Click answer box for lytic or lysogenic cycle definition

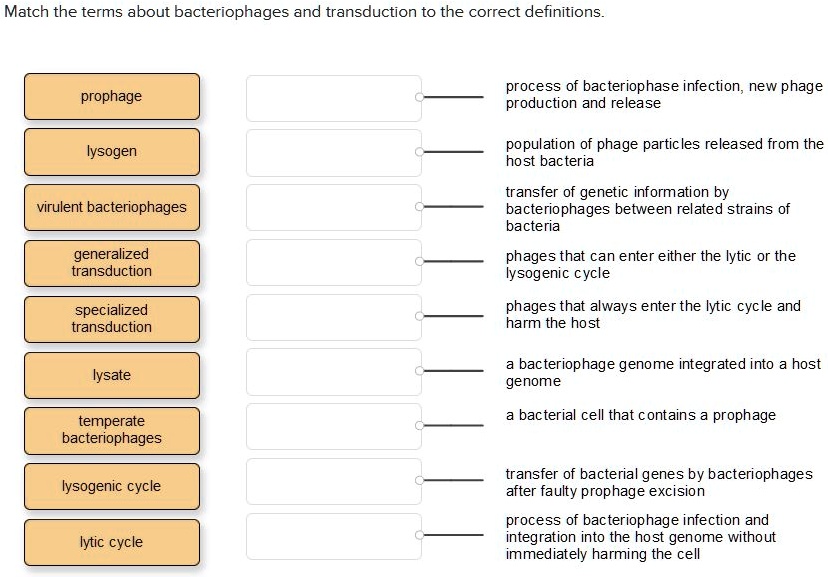coord(333,263)
